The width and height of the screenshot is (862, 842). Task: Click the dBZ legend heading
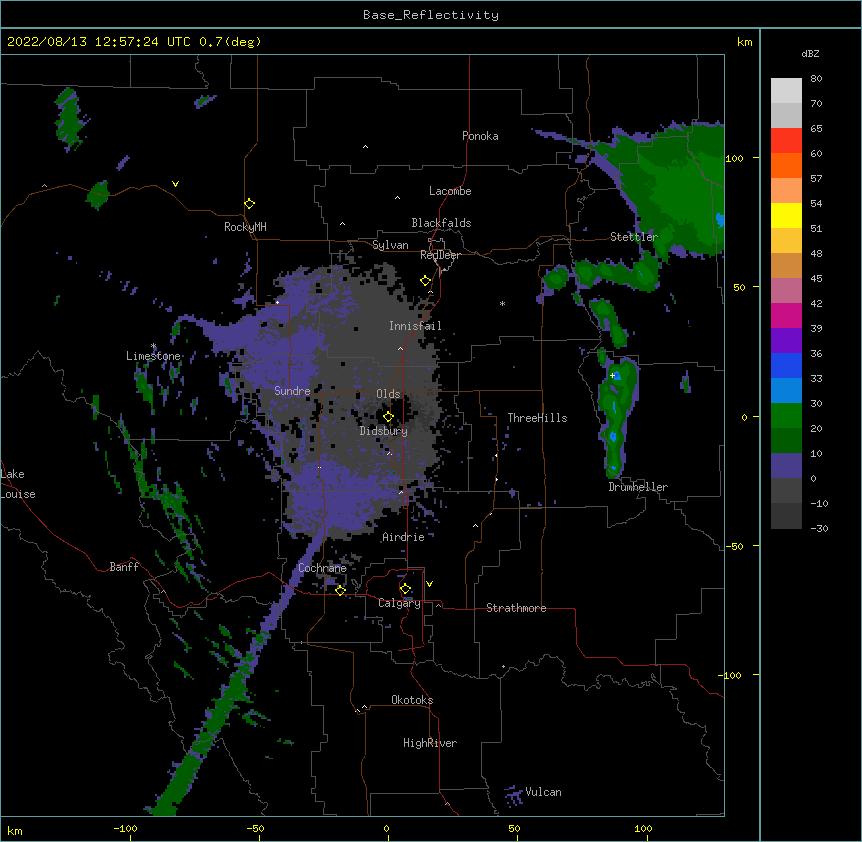pos(810,54)
